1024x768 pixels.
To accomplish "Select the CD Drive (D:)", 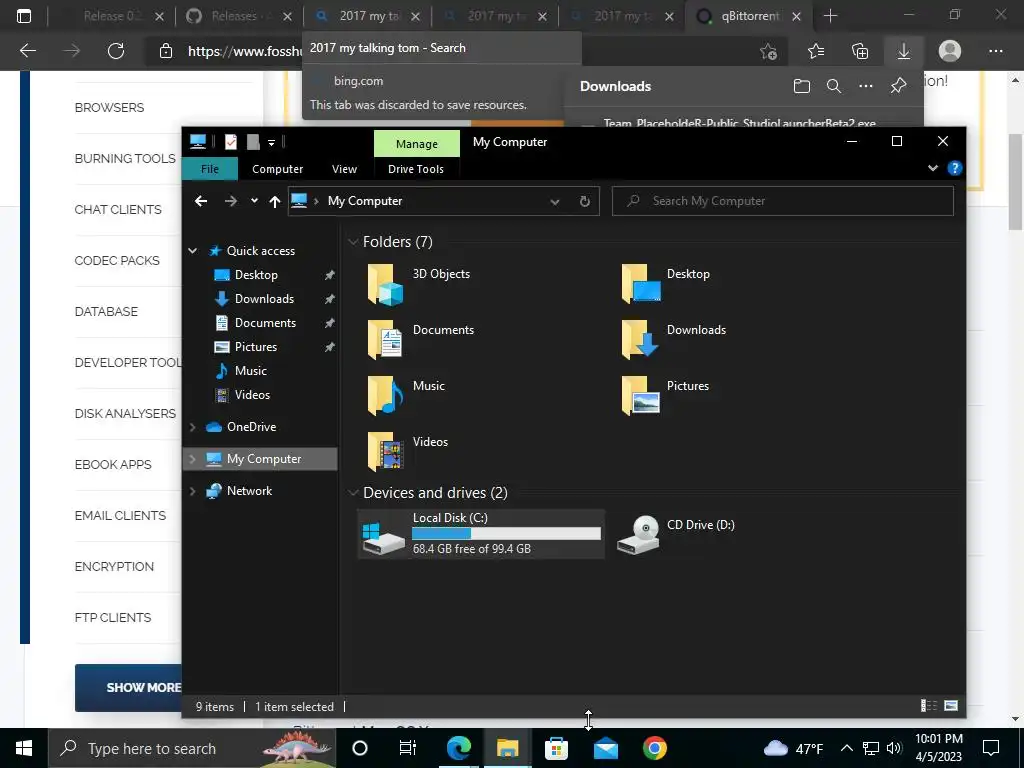I will click(x=676, y=534).
